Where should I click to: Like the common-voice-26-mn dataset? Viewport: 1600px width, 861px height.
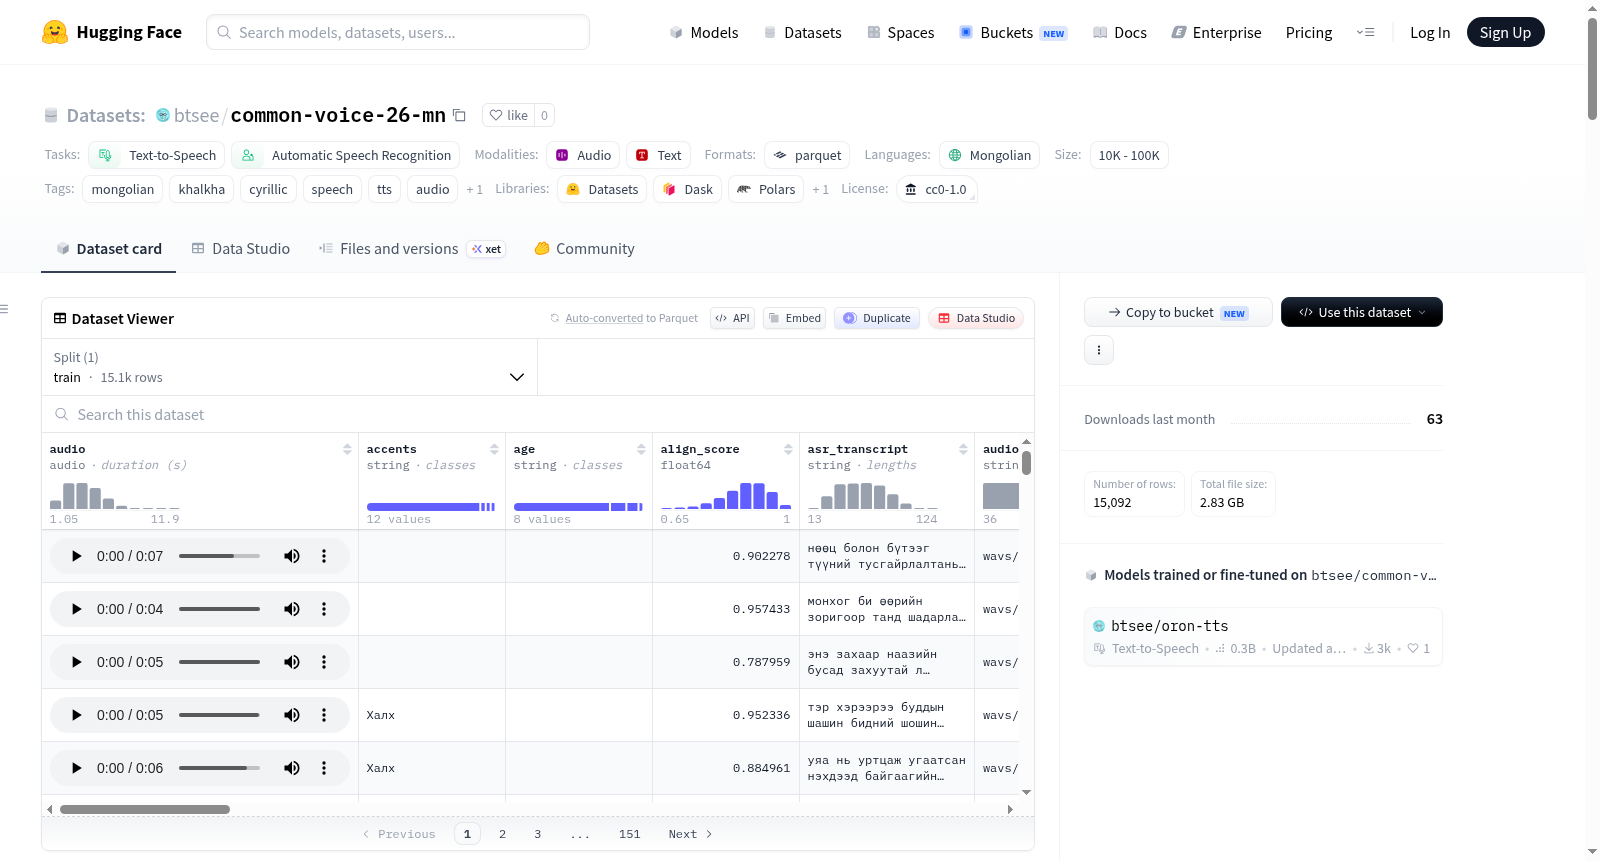(x=508, y=115)
